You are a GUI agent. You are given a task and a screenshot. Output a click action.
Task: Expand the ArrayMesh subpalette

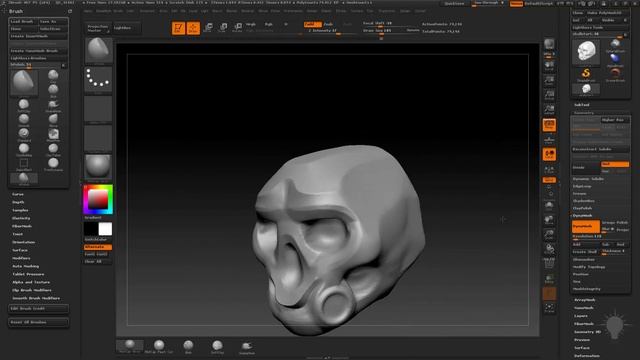[584, 300]
